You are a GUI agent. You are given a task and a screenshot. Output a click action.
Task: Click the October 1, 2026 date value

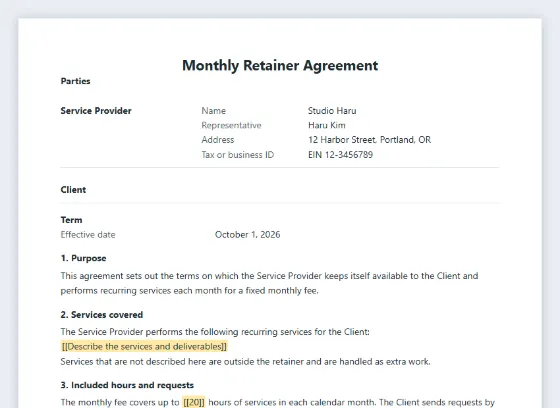coord(248,235)
